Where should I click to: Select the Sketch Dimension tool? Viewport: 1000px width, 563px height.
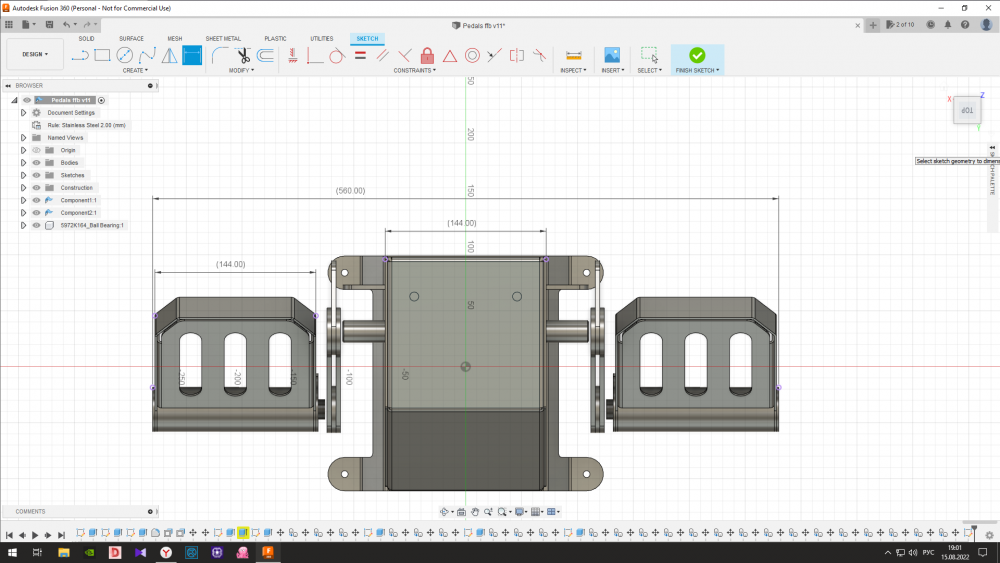point(192,55)
